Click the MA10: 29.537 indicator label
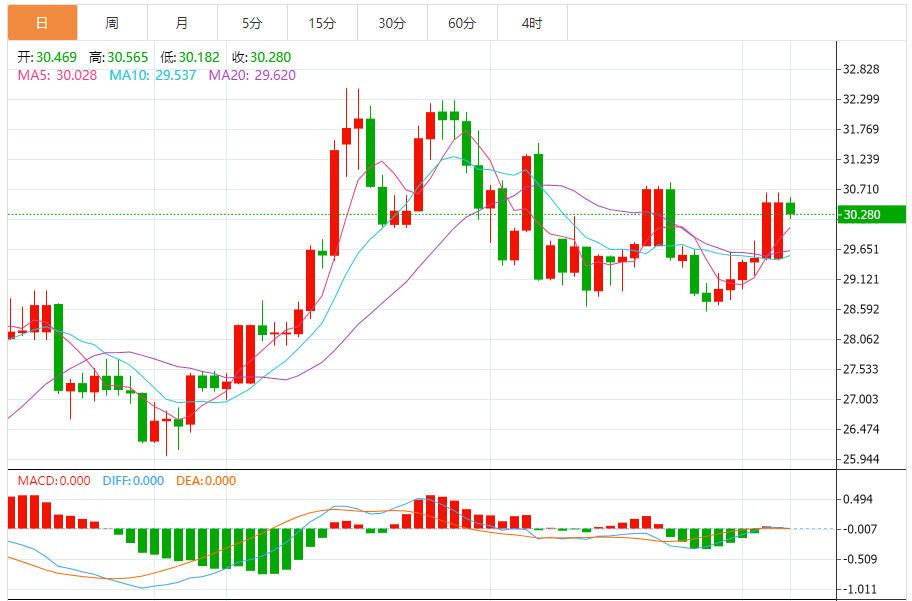The height and width of the screenshot is (601, 912). coord(153,75)
